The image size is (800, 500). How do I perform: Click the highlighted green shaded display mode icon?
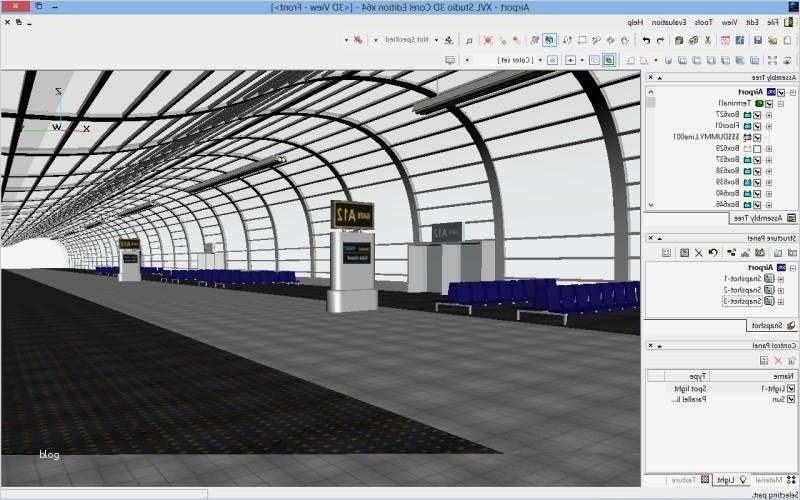coord(609,60)
